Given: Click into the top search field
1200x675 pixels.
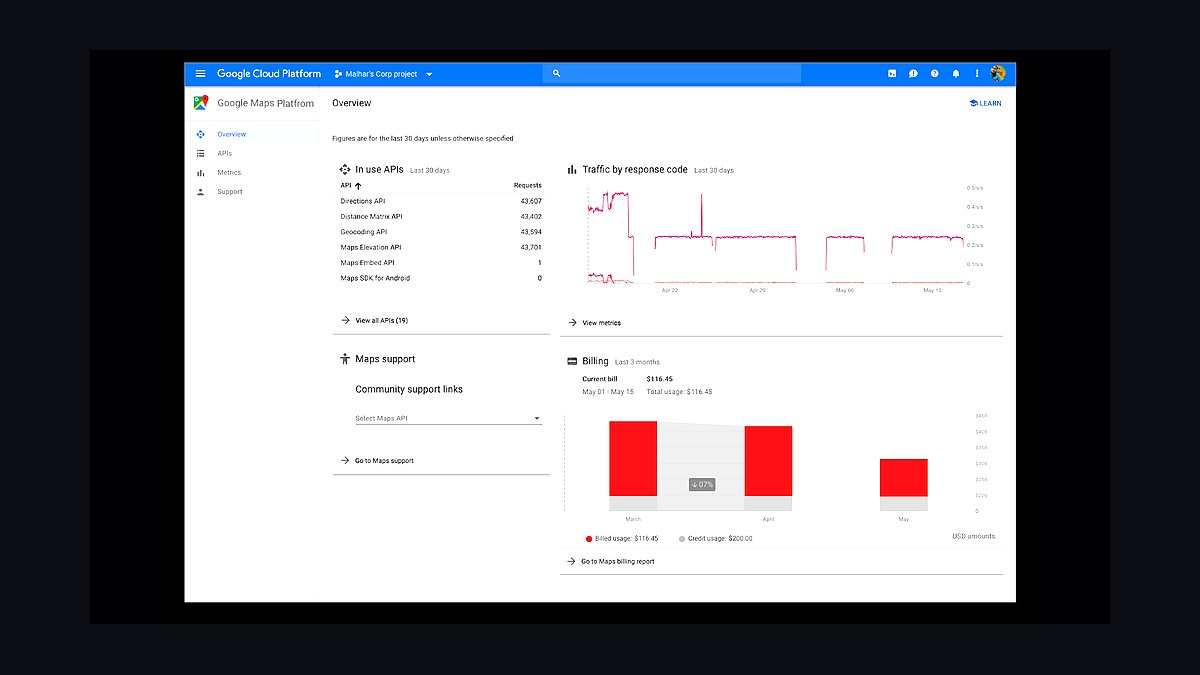Looking at the screenshot, I should 672,74.
